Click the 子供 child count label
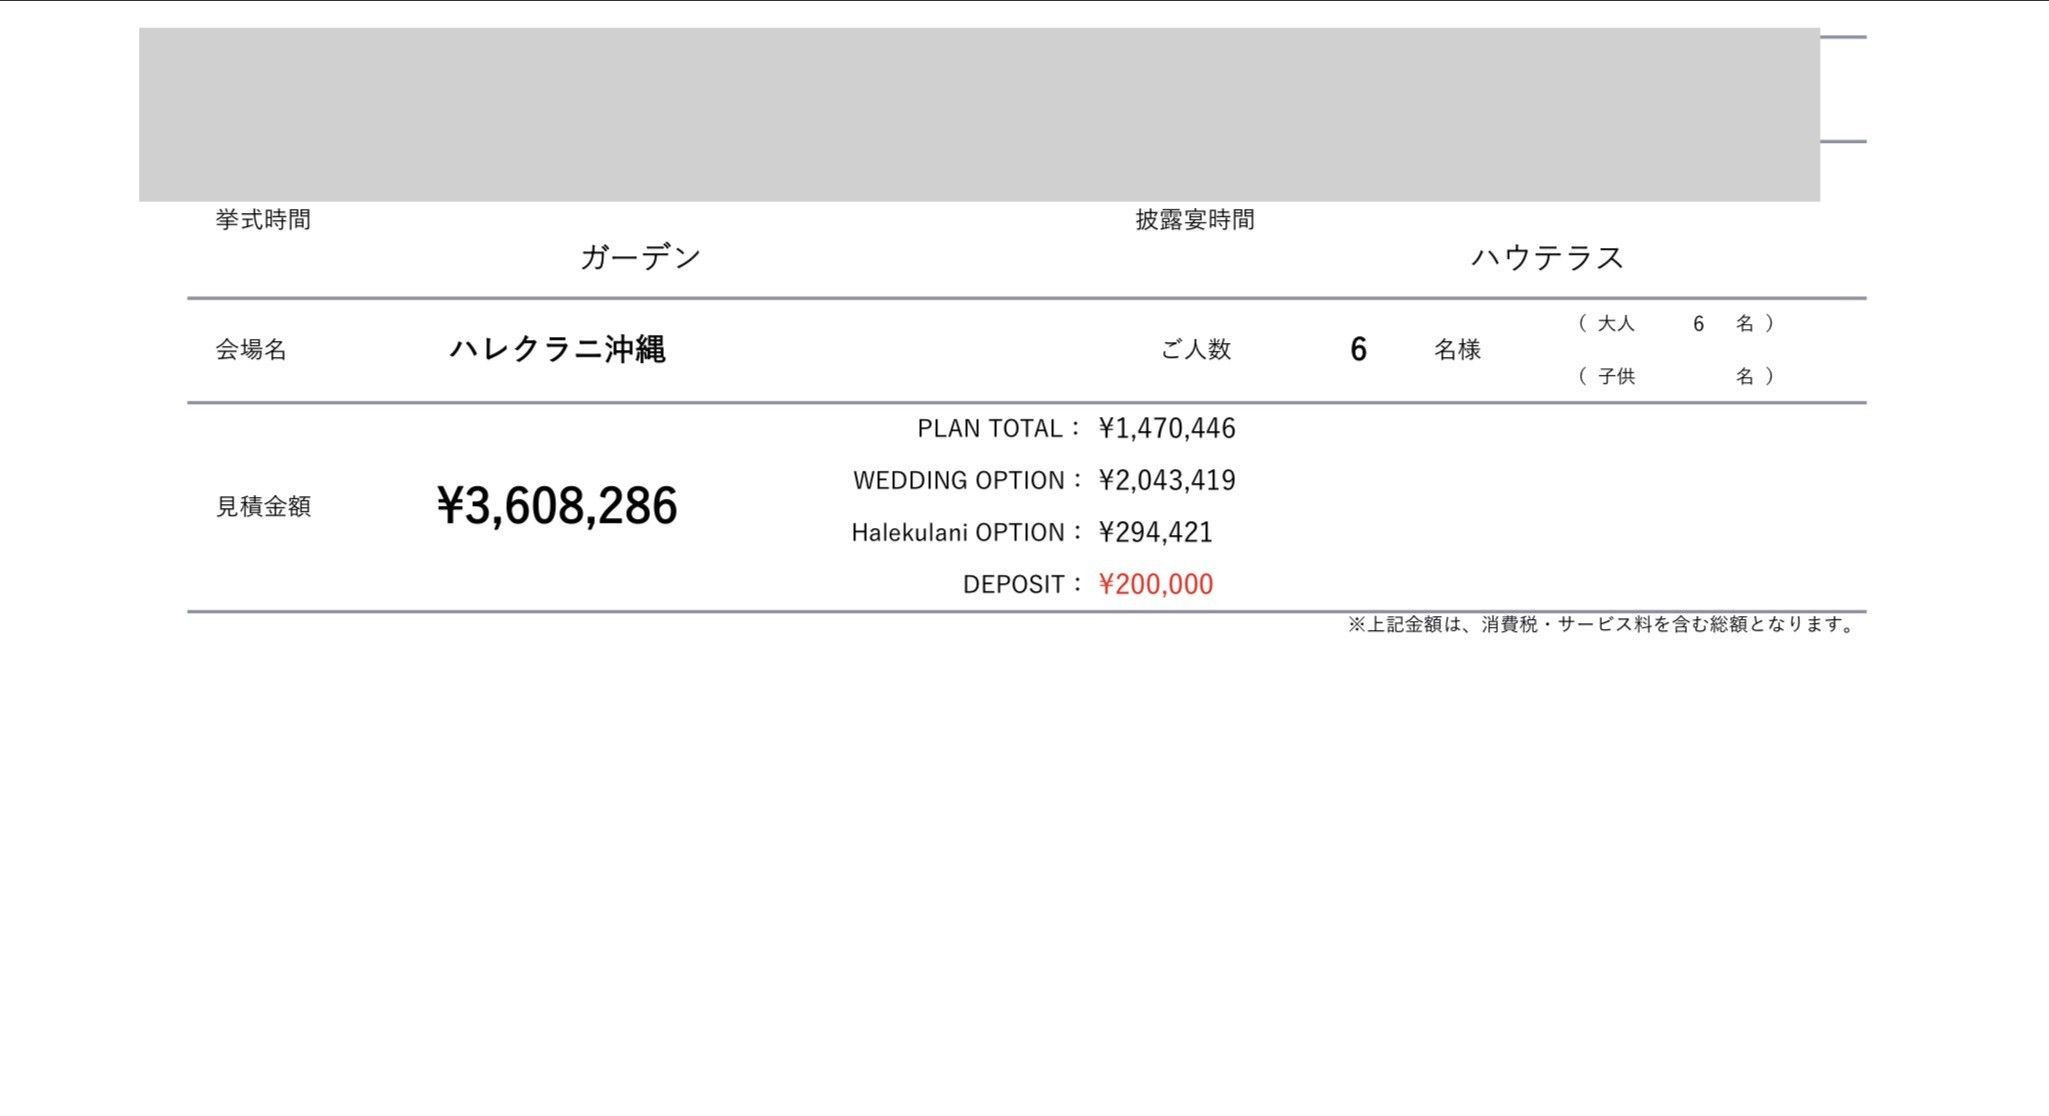Screen dimensions: 2049x1116 click(x=1615, y=377)
